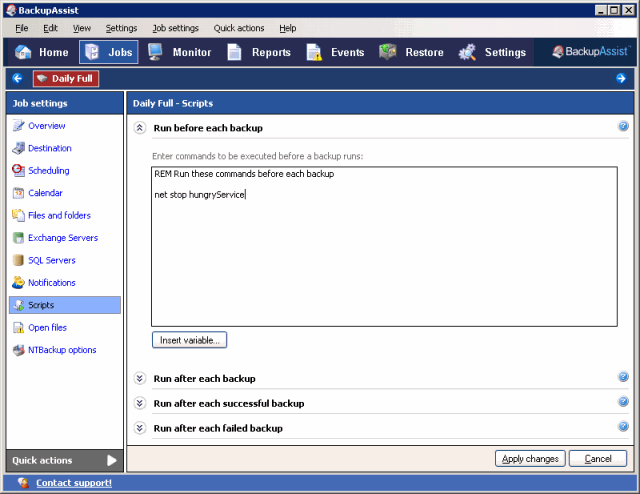Click the BackupAssist logo at top right
Screen dimensions: 640x494
pos(591,51)
